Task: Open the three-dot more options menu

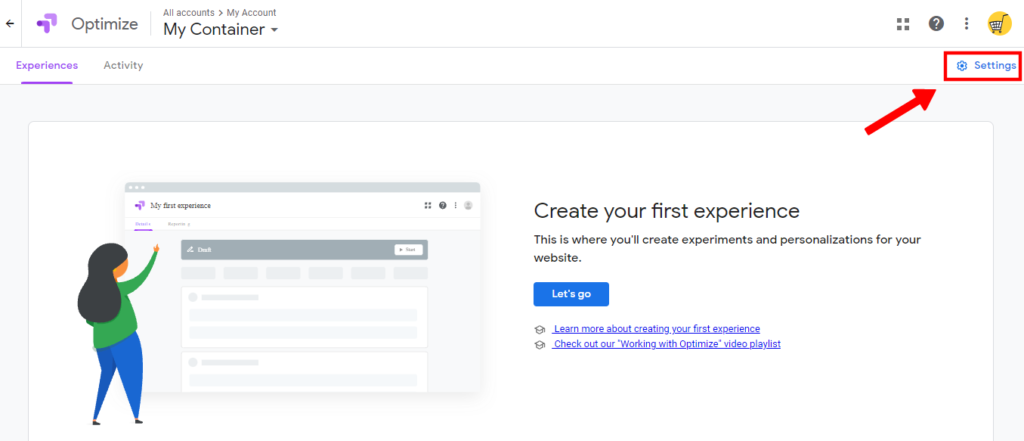Action: click(967, 24)
